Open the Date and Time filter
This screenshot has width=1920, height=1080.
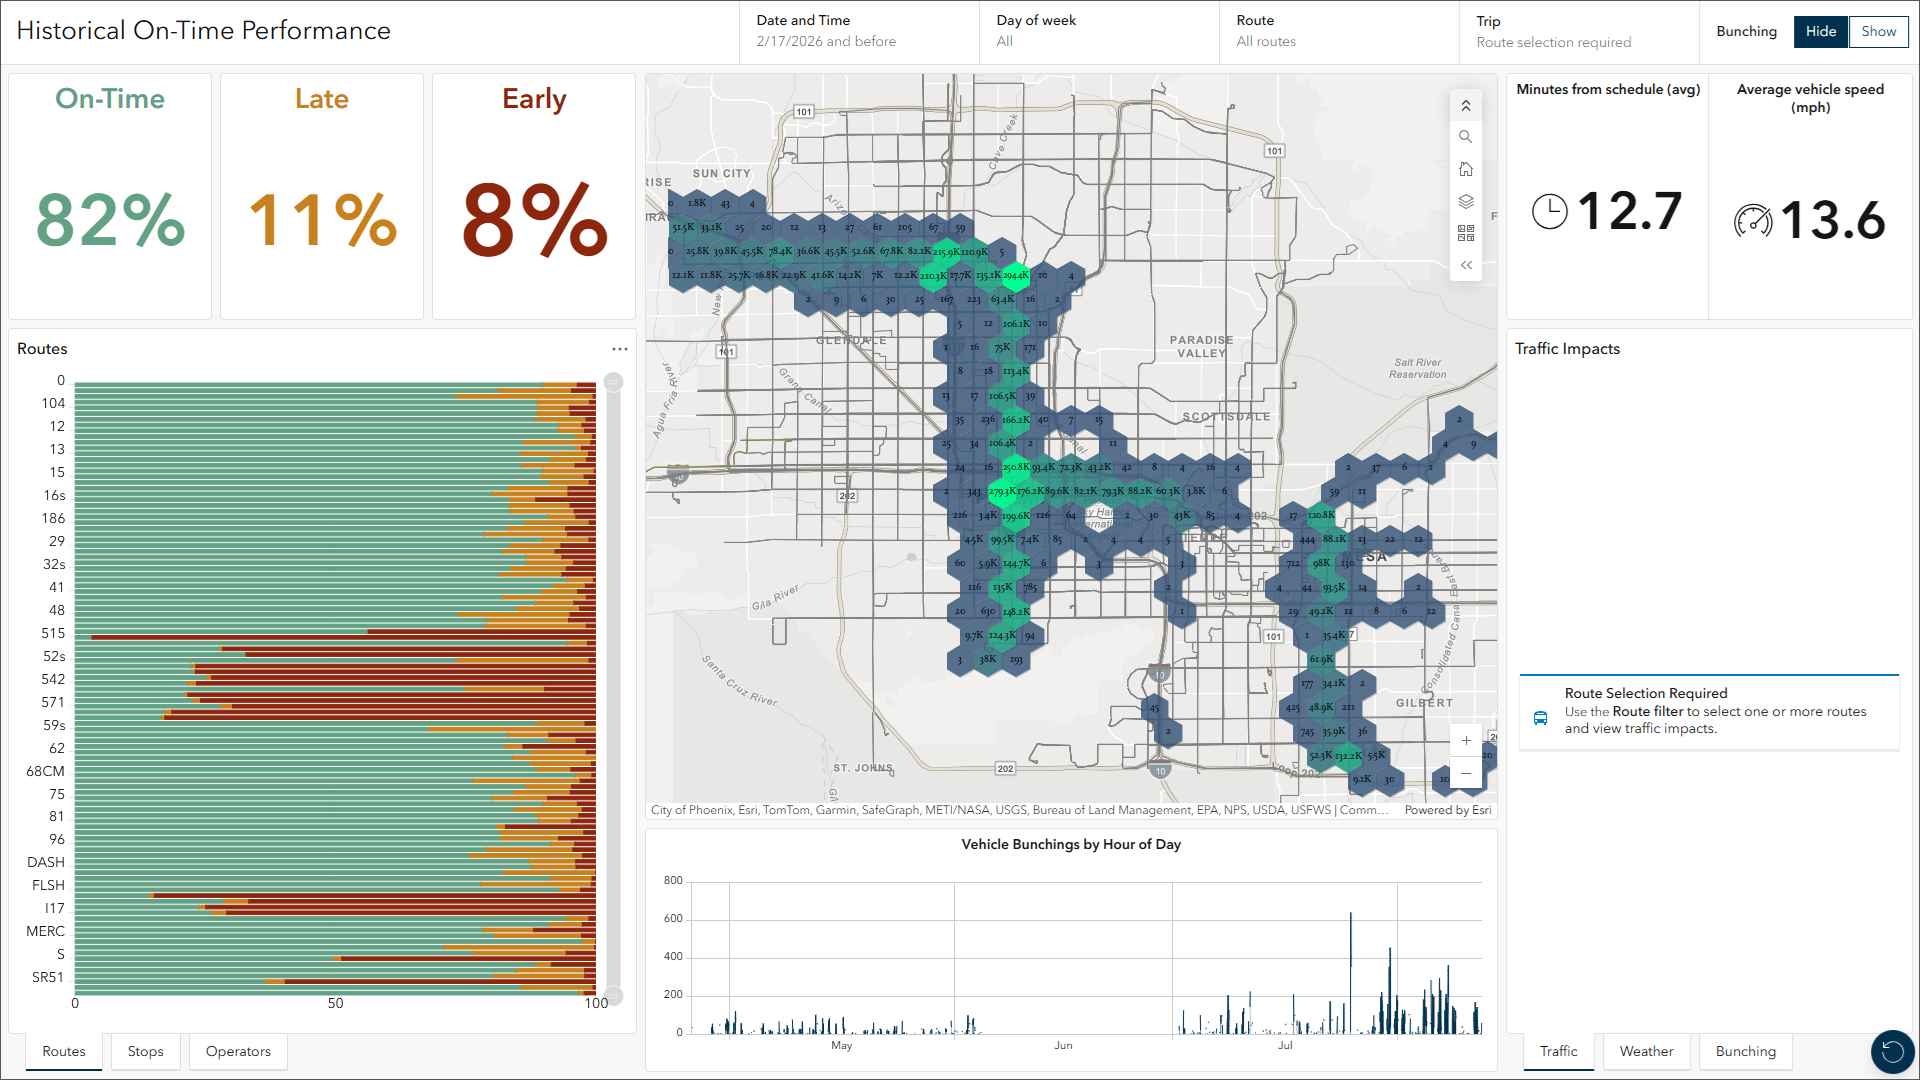click(x=859, y=32)
